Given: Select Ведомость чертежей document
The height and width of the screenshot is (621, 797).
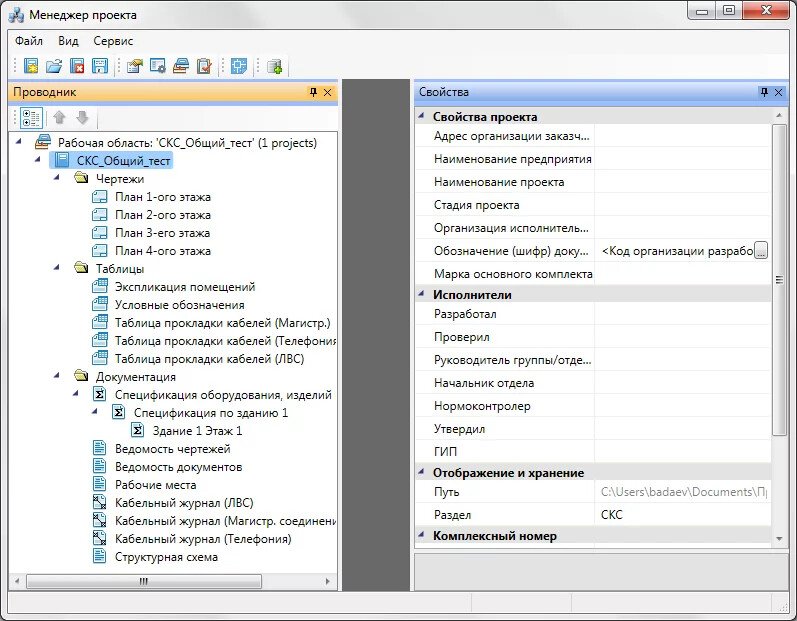Looking at the screenshot, I should [x=172, y=449].
